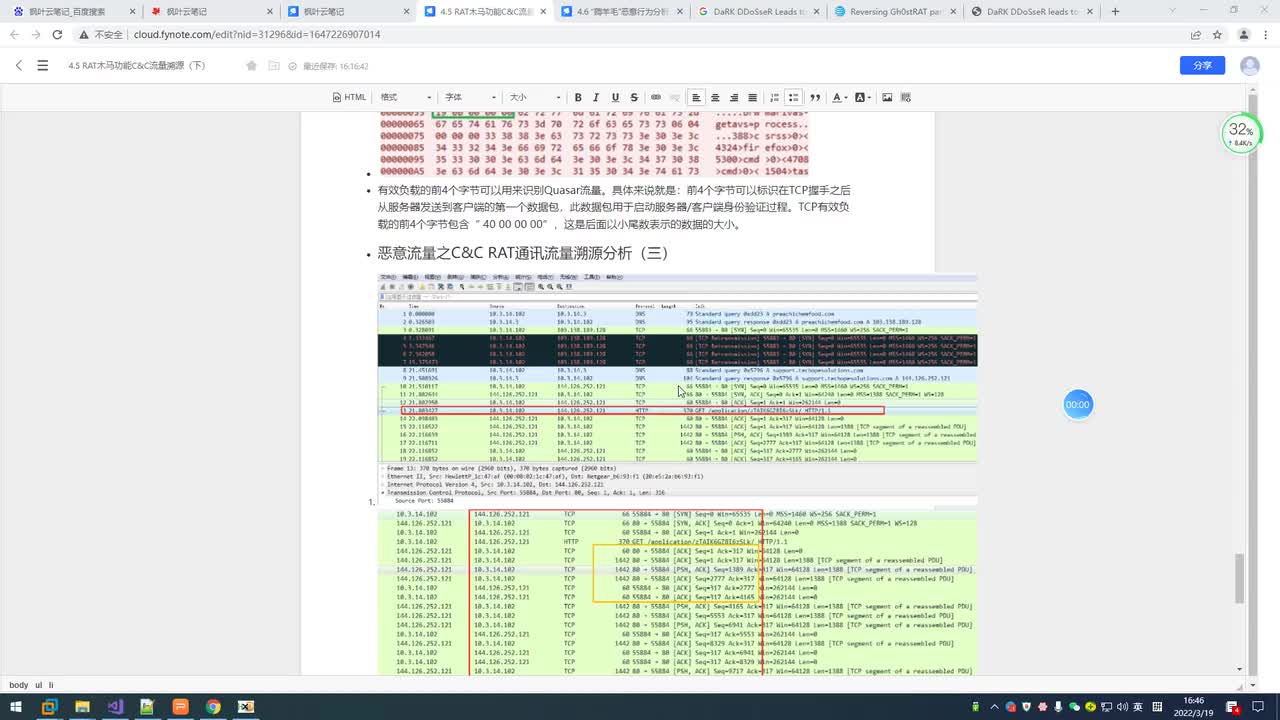Open the 大小 font size dropdown
The width and height of the screenshot is (1280, 720).
pos(535,97)
